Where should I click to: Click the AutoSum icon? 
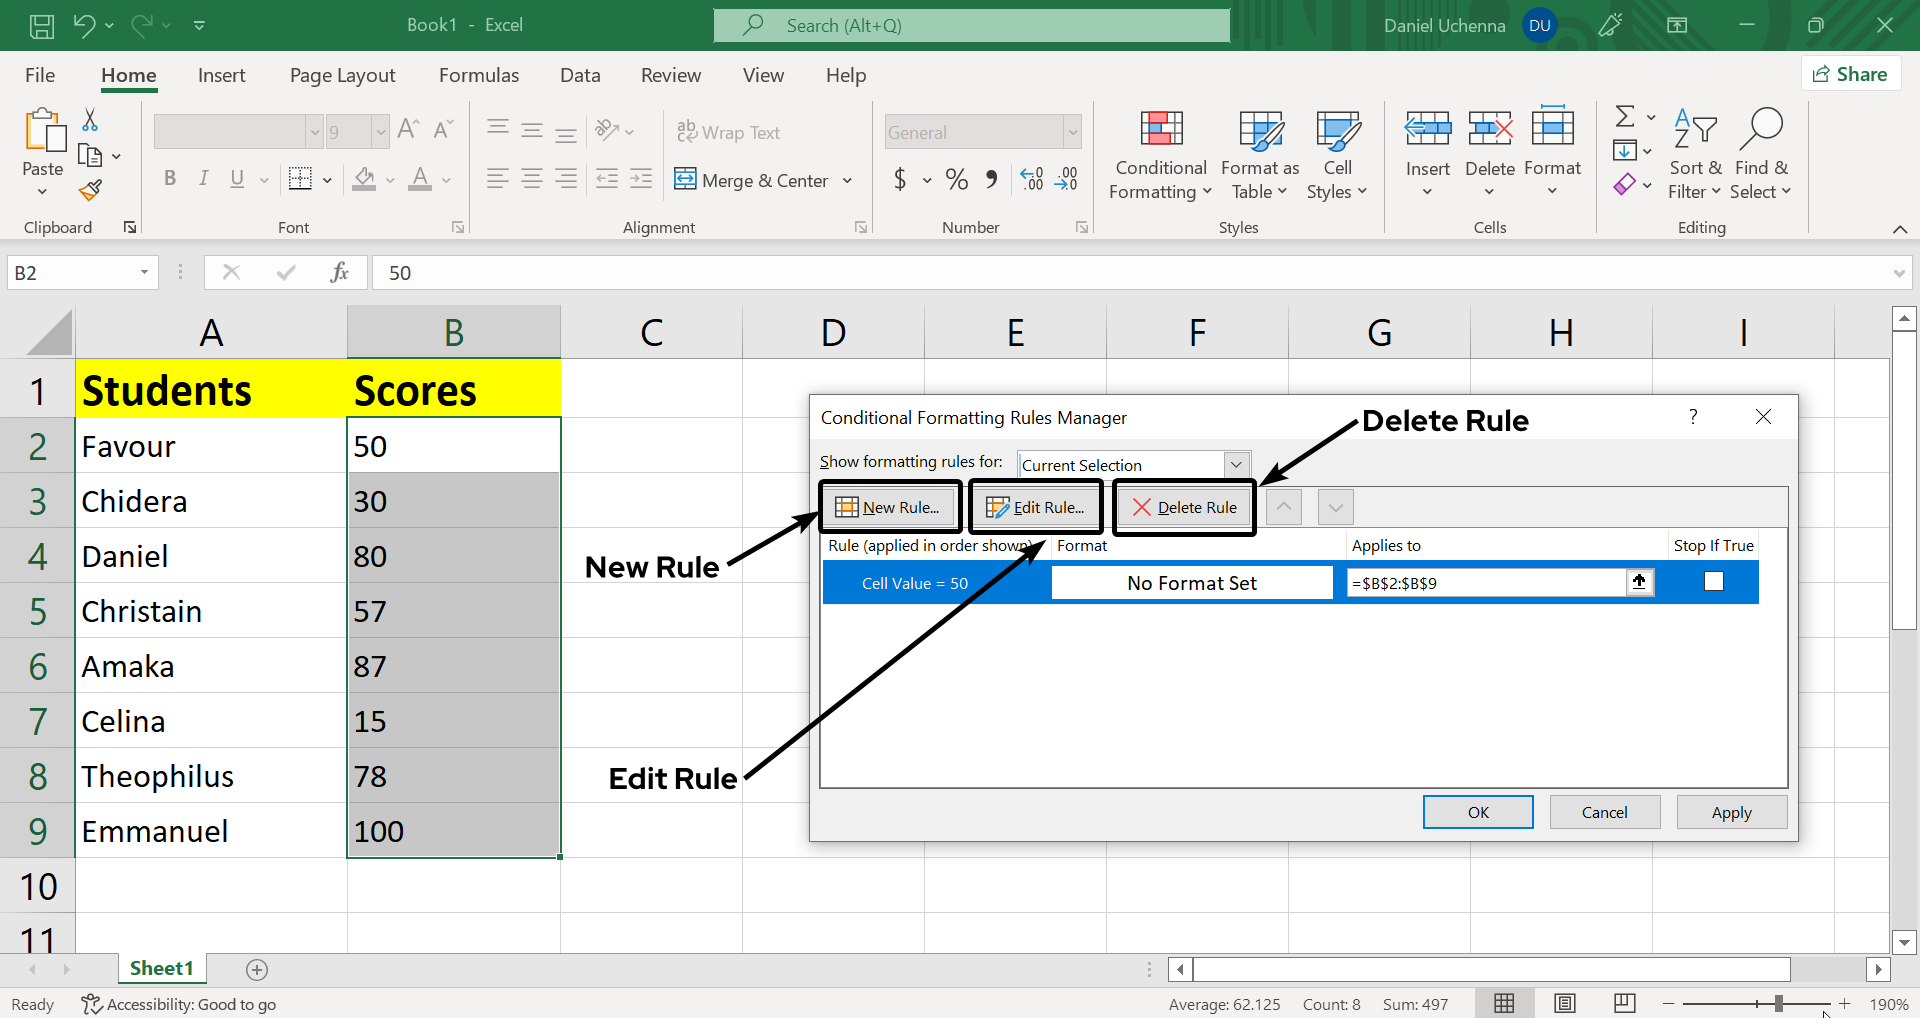1625,115
